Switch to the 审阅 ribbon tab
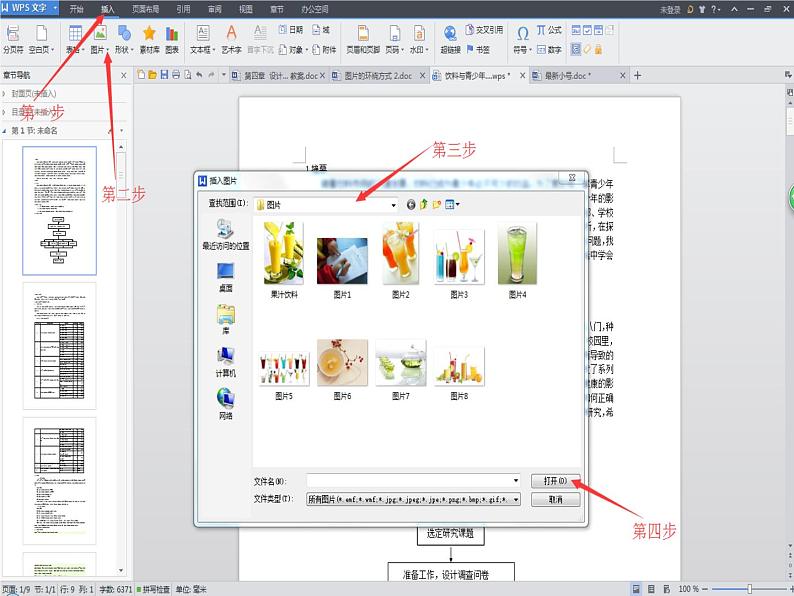Viewport: 794px width, 596px height. [x=215, y=9]
